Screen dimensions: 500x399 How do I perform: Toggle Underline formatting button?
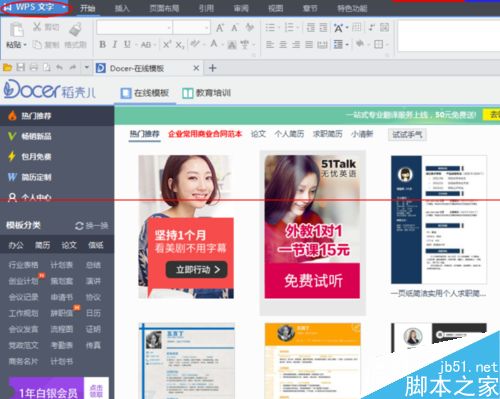pos(127,44)
